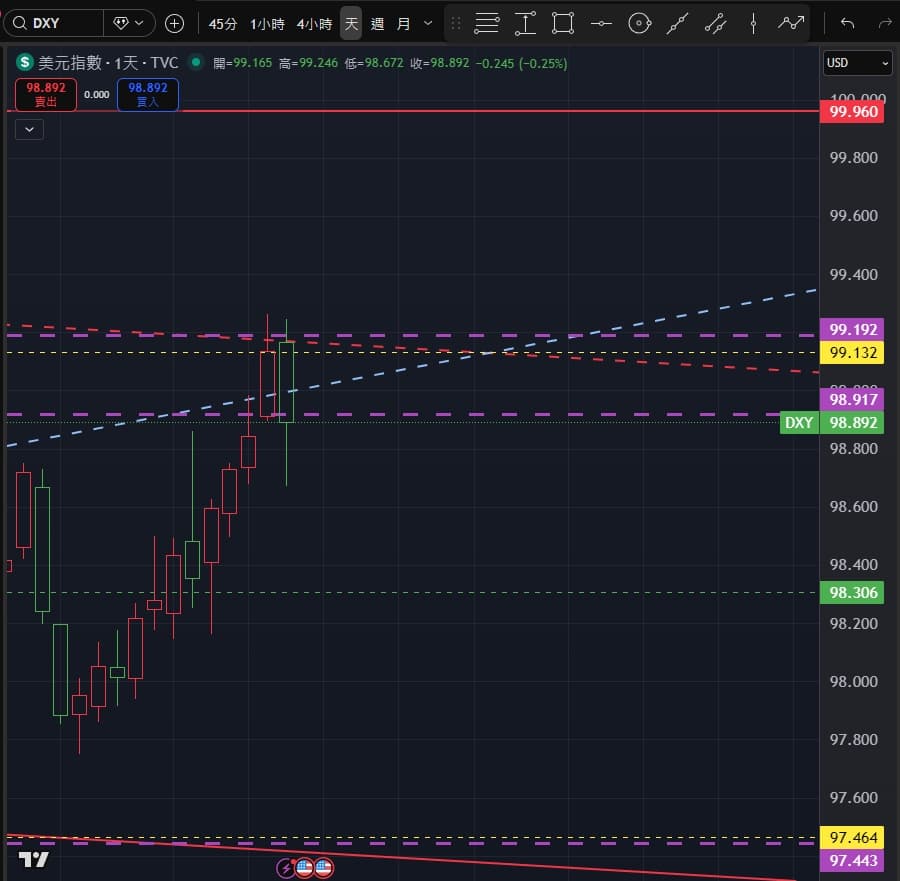Grab the drawing toolbar dotted handle
The width and height of the screenshot is (900, 881).
tap(456, 24)
